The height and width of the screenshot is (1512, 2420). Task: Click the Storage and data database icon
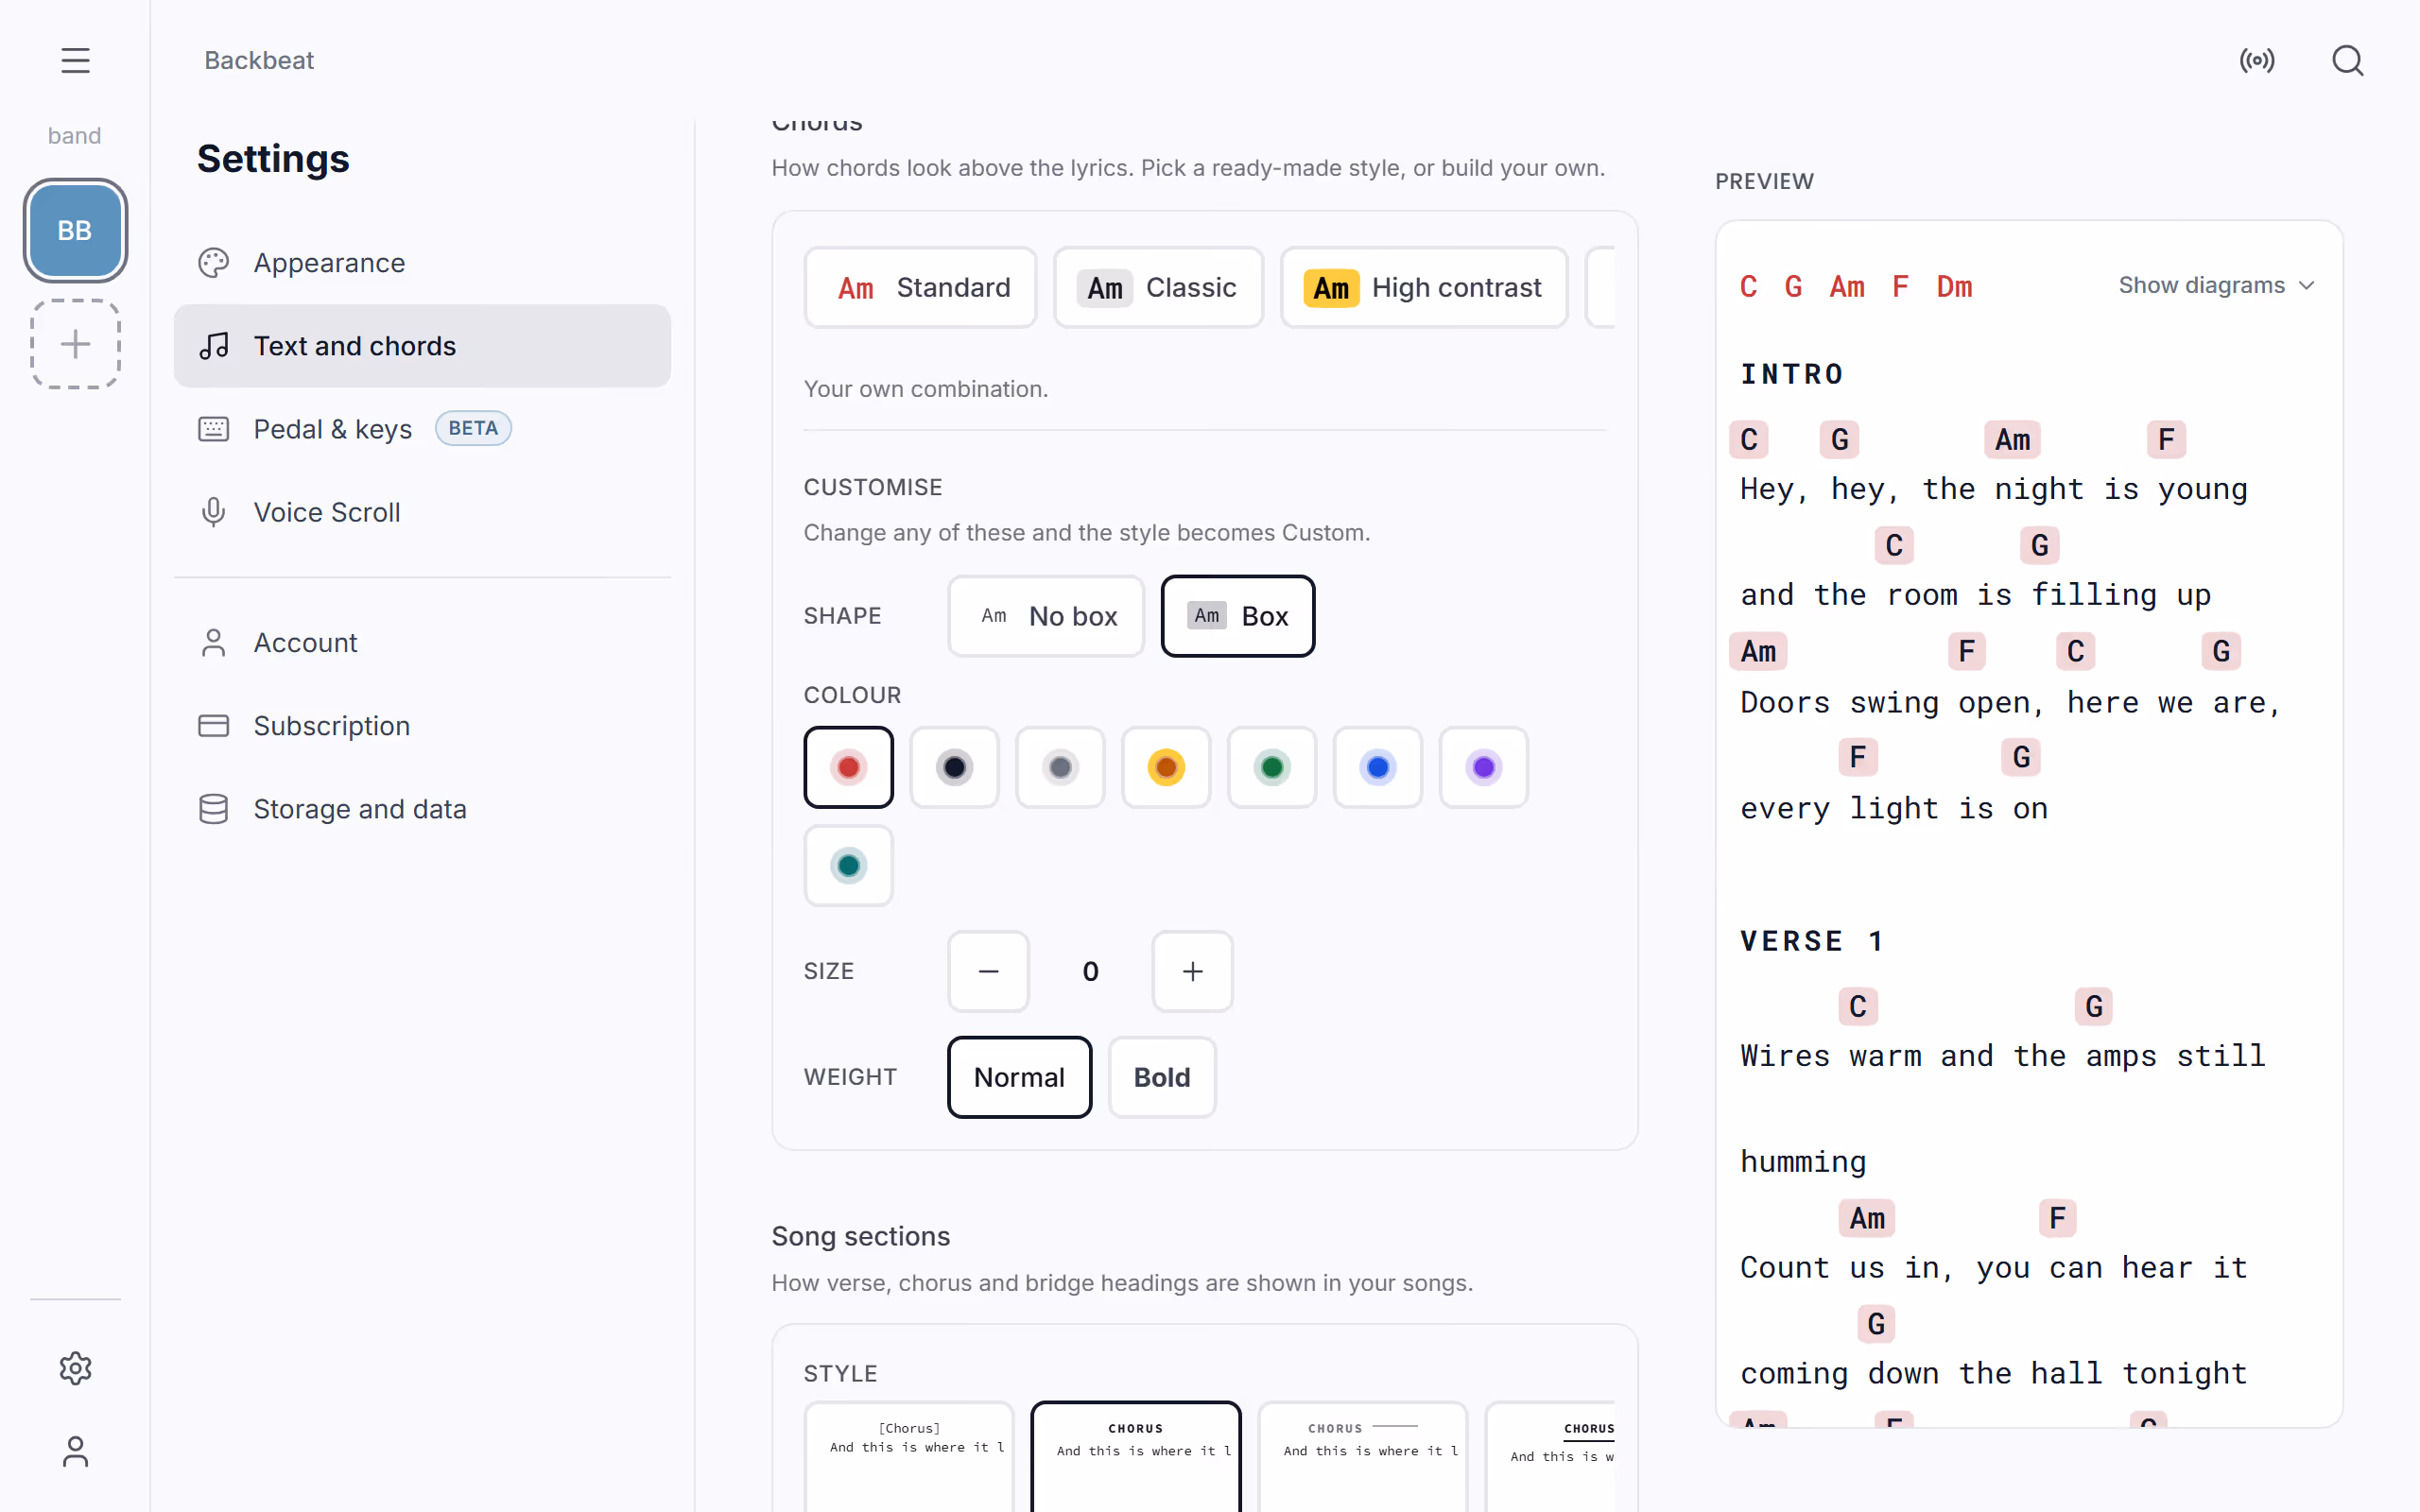click(213, 809)
